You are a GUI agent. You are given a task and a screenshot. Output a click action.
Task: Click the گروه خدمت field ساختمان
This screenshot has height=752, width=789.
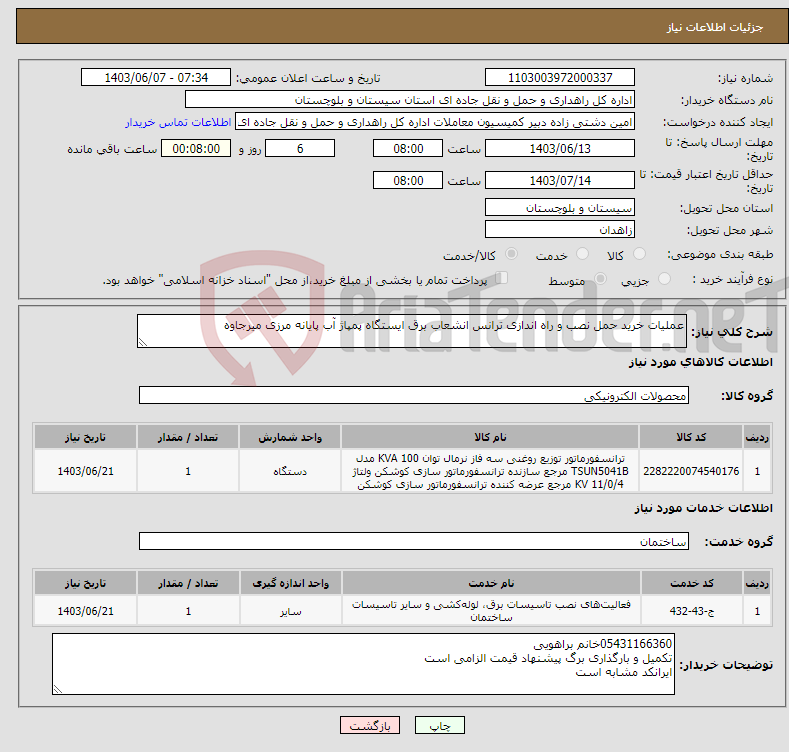[414, 542]
